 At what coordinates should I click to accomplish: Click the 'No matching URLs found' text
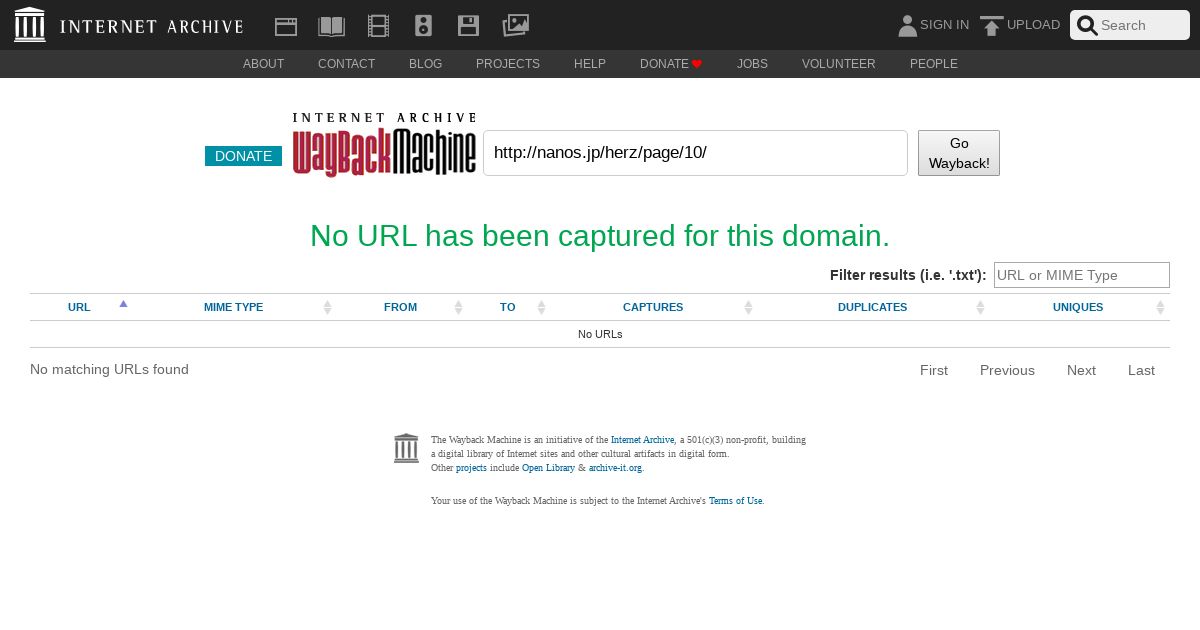click(x=109, y=369)
